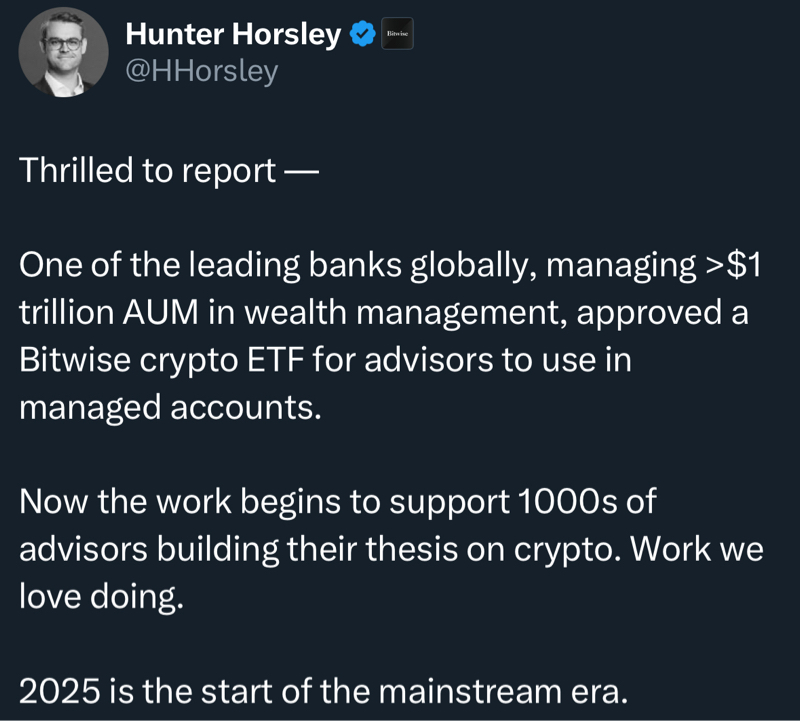Screen dimensions: 800x721
Task: Open the @HHorsley handle link
Action: coord(201,72)
